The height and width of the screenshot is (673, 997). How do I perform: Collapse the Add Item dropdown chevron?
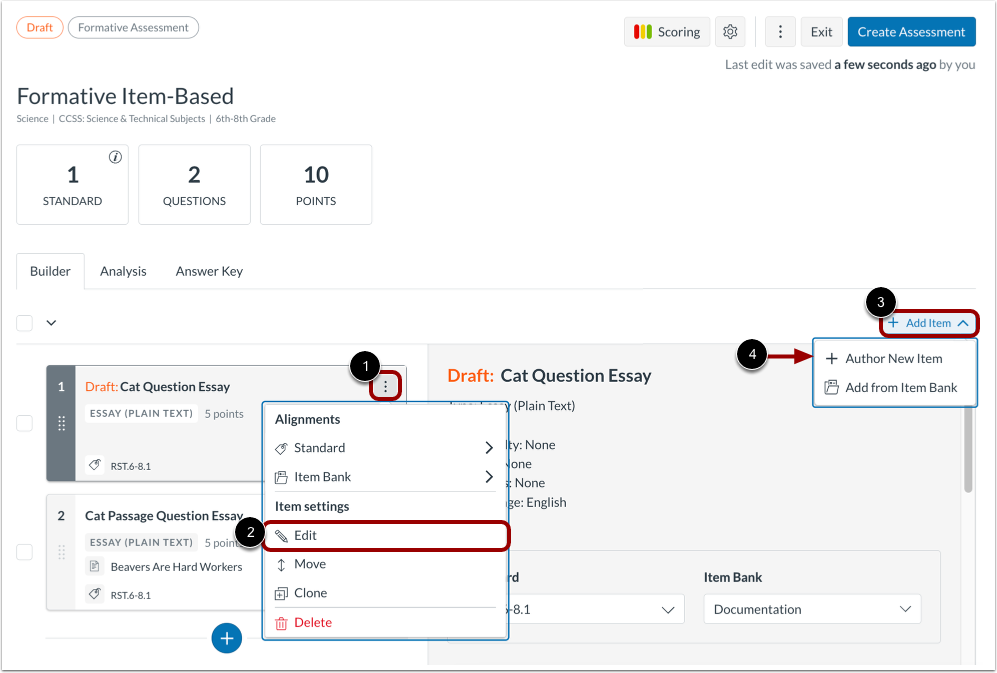click(963, 323)
